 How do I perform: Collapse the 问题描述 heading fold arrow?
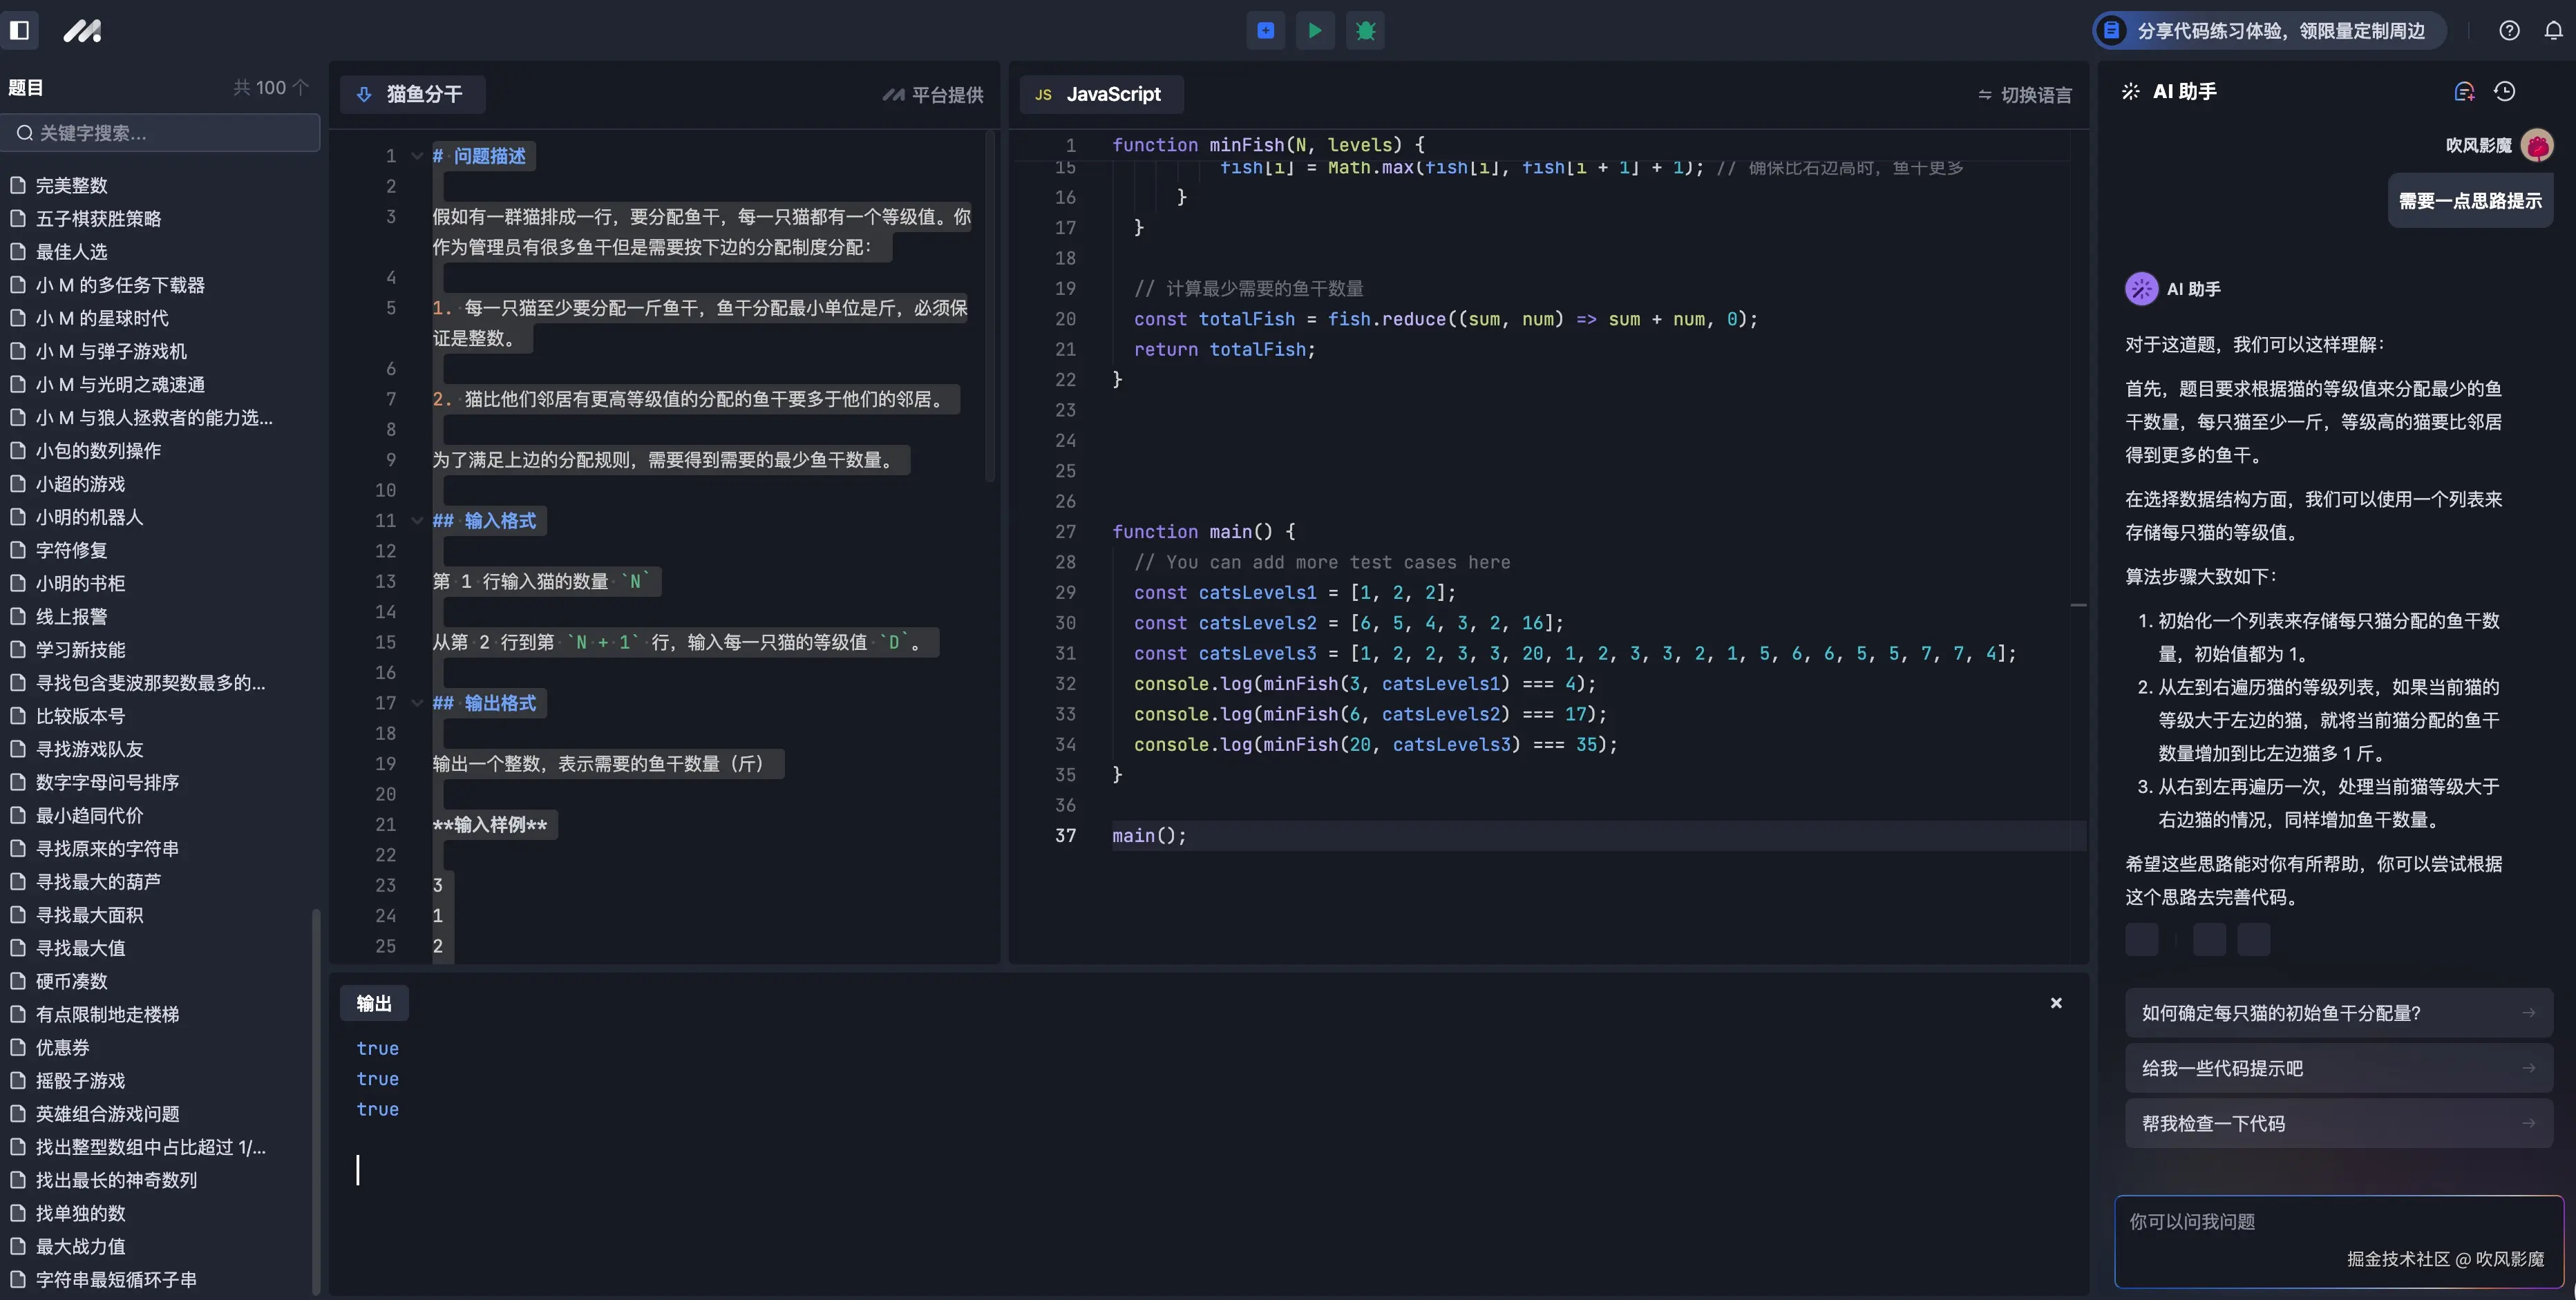point(417,156)
